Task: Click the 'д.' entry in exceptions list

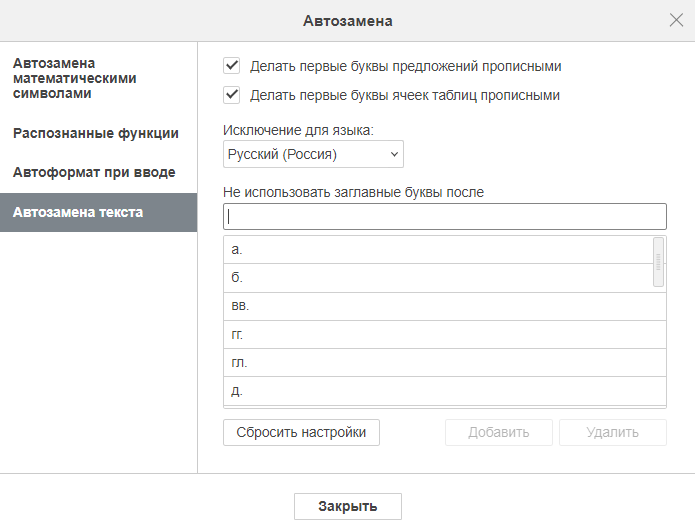Action: pyautogui.click(x=445, y=391)
